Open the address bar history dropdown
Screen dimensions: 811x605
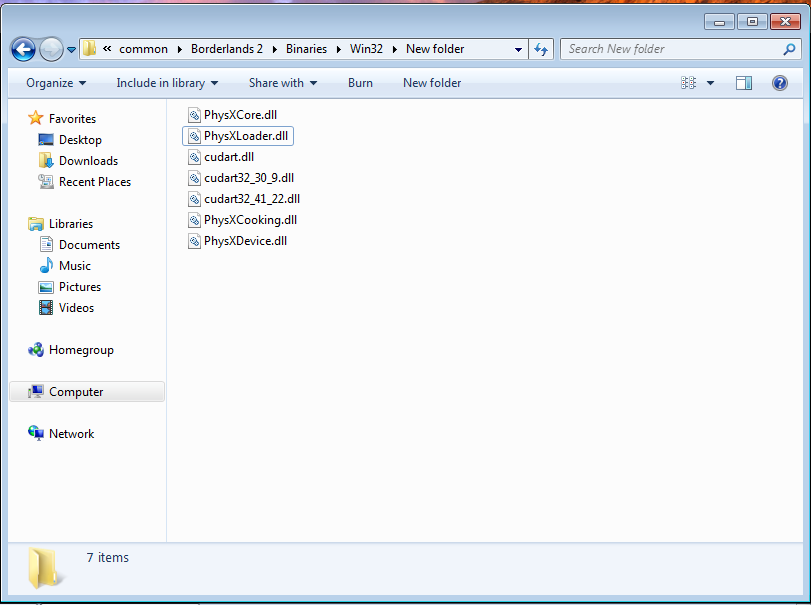pos(518,50)
